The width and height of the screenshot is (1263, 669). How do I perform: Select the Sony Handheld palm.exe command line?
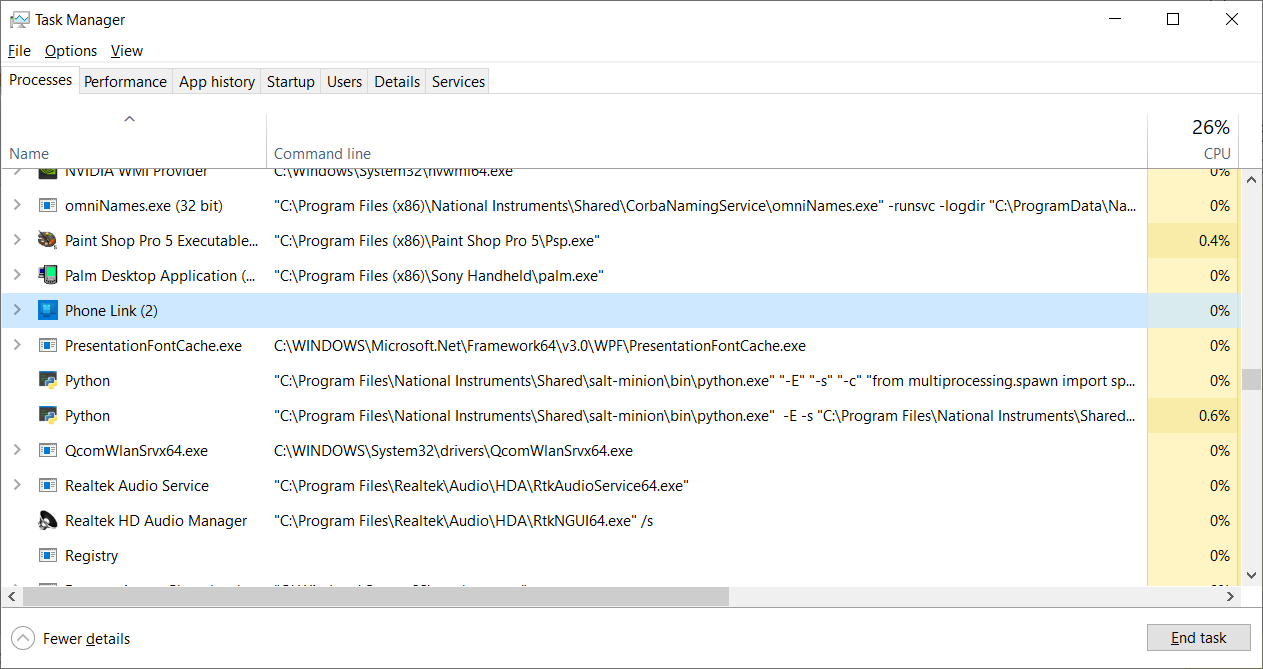[439, 275]
